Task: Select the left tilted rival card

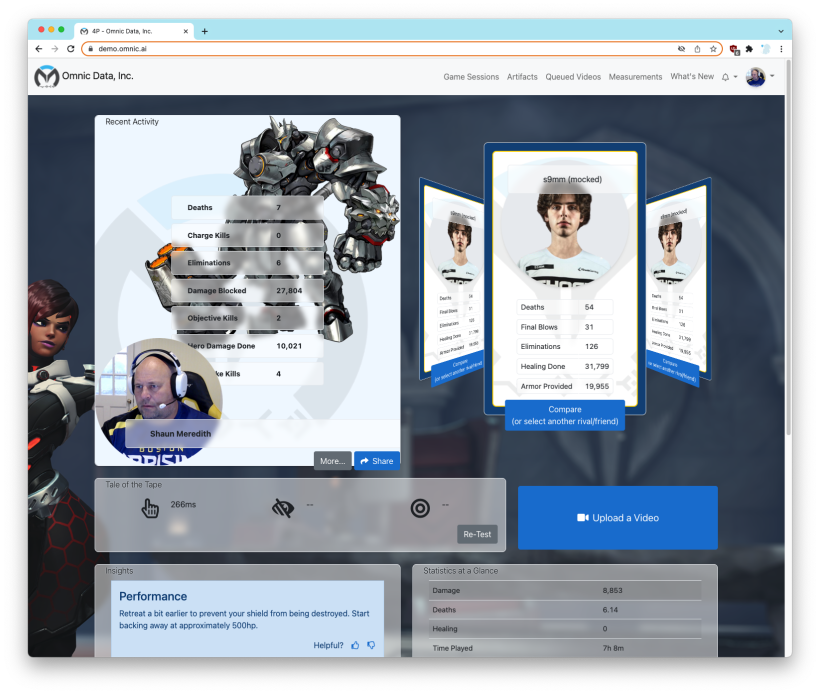Action: (452, 280)
